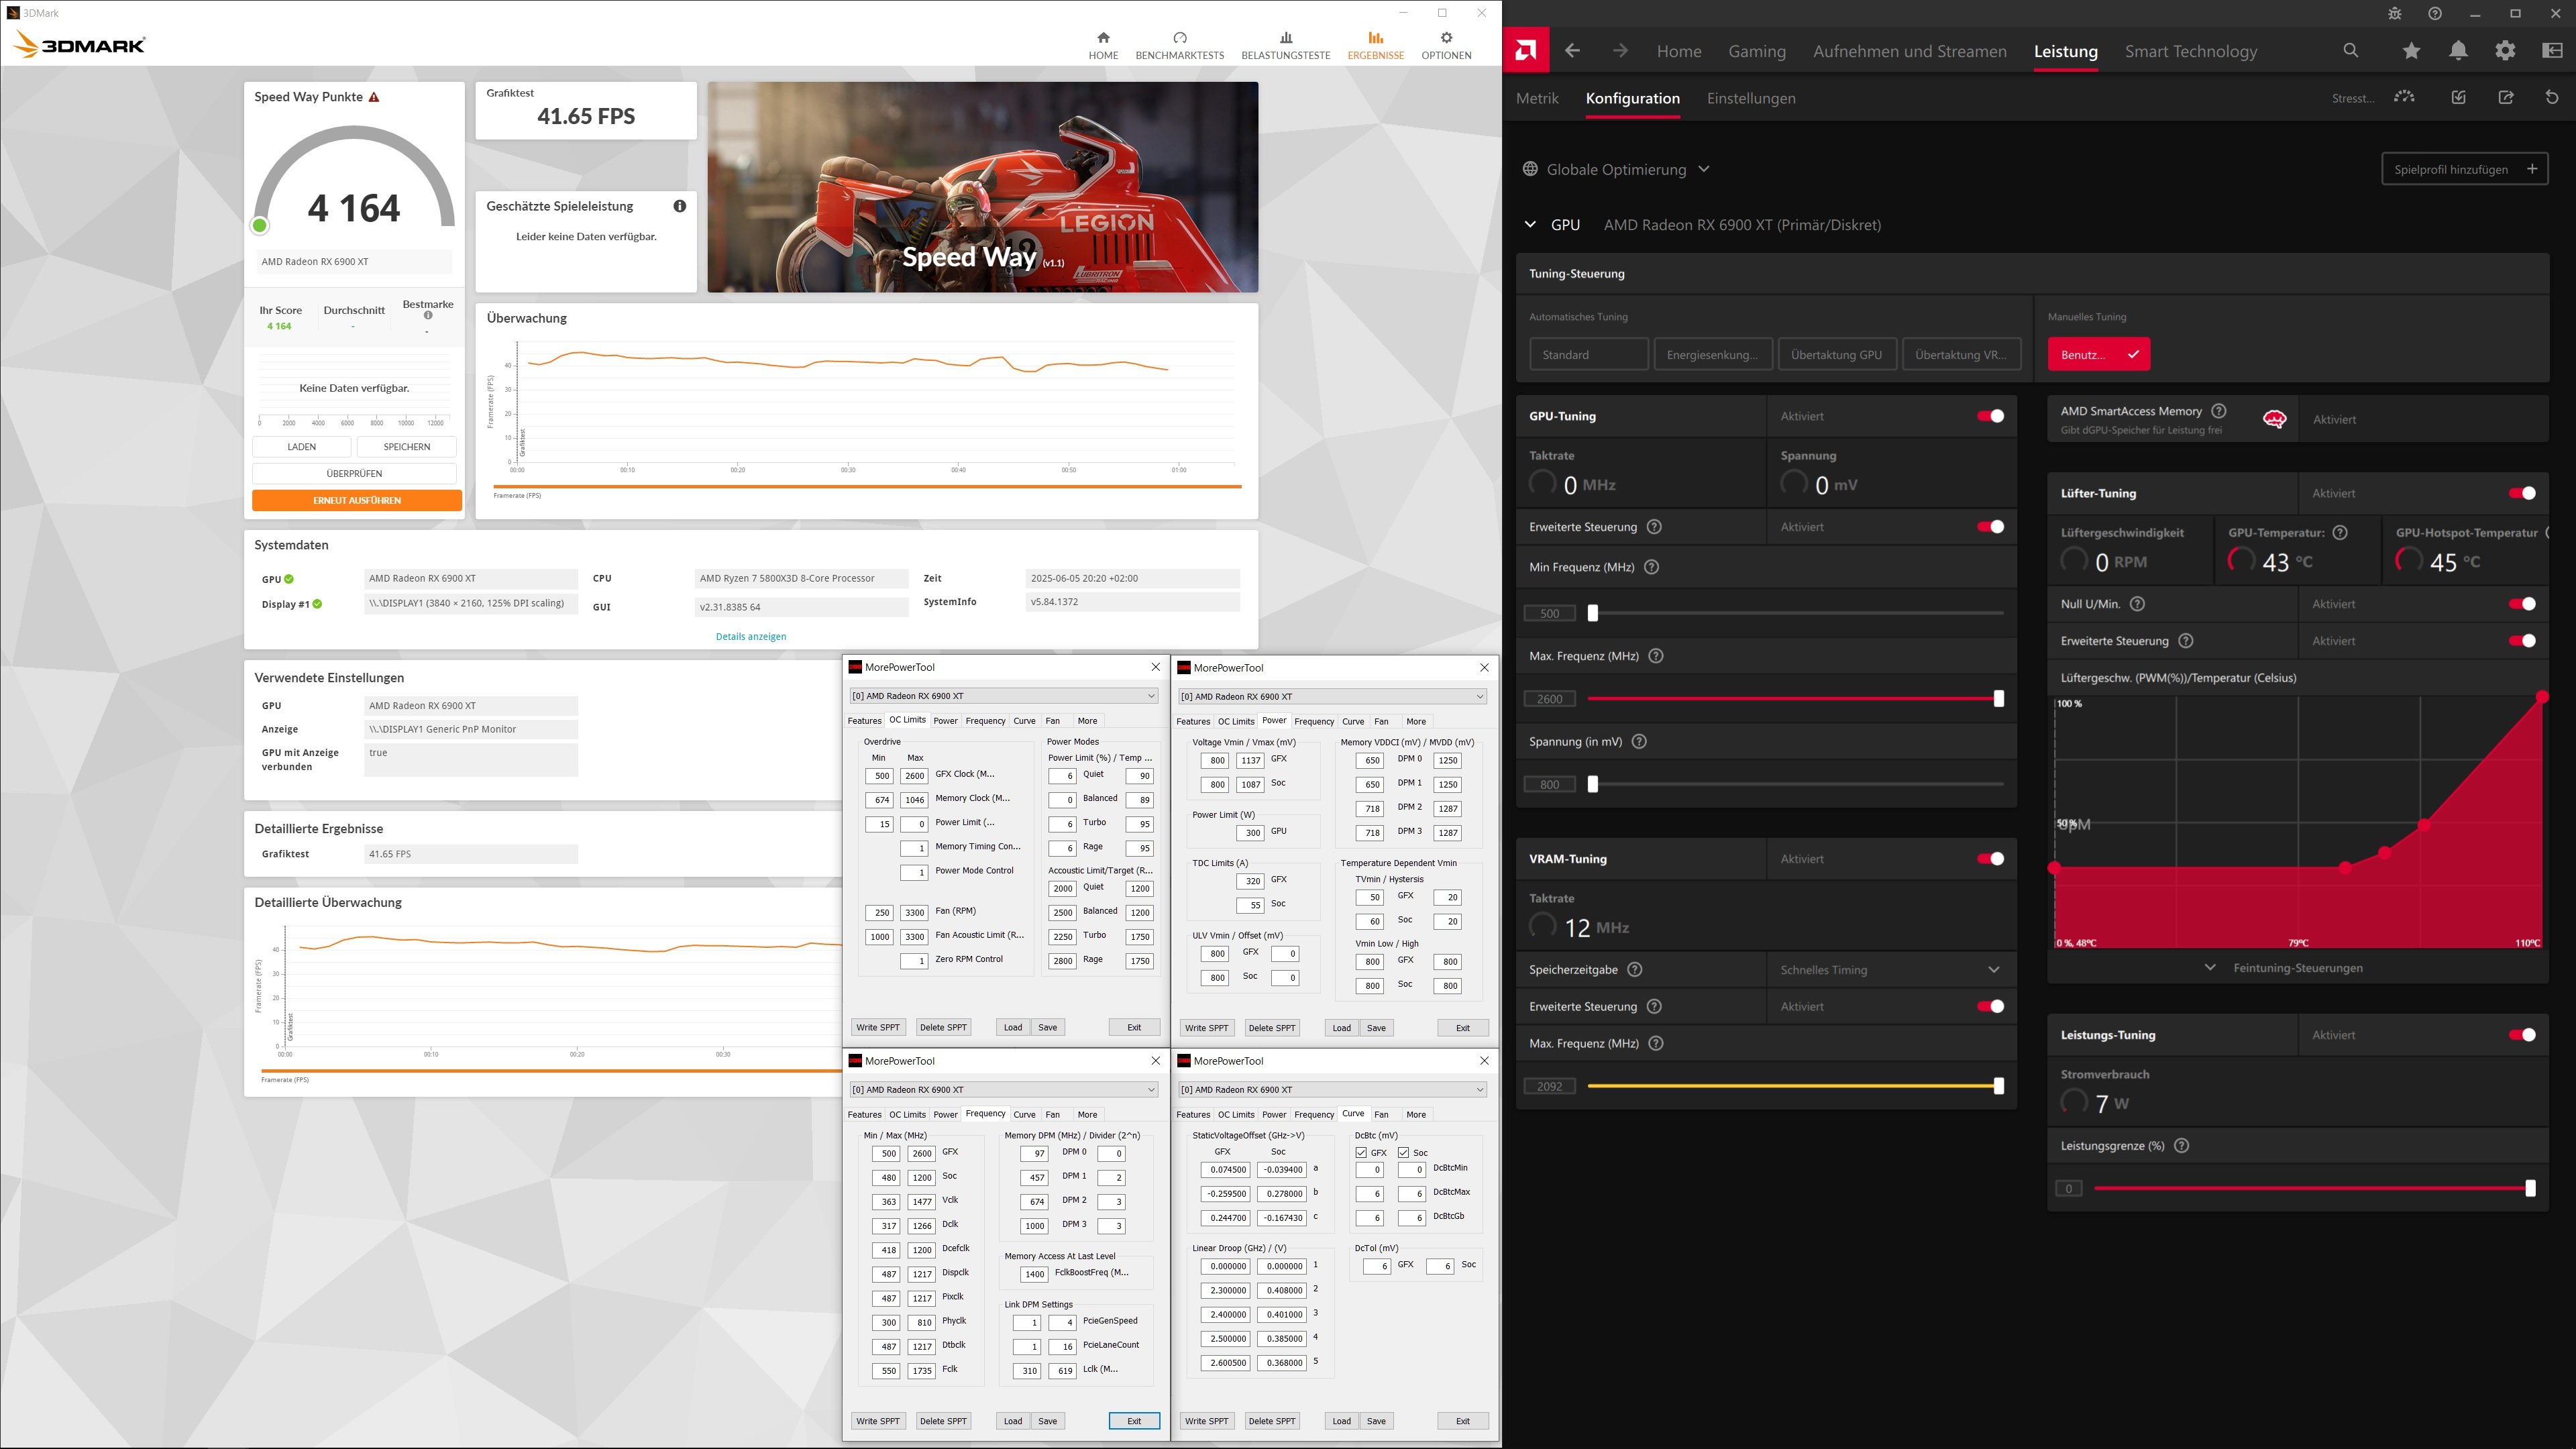Click the favorites star icon

click(2411, 51)
